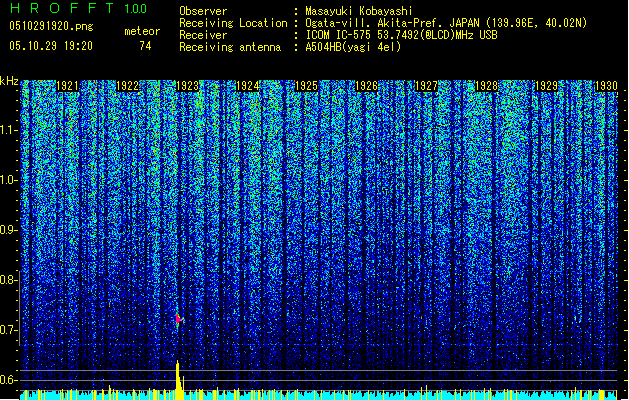
Task: Click the 1.1 kHz axis tick label
Action: [8, 131]
